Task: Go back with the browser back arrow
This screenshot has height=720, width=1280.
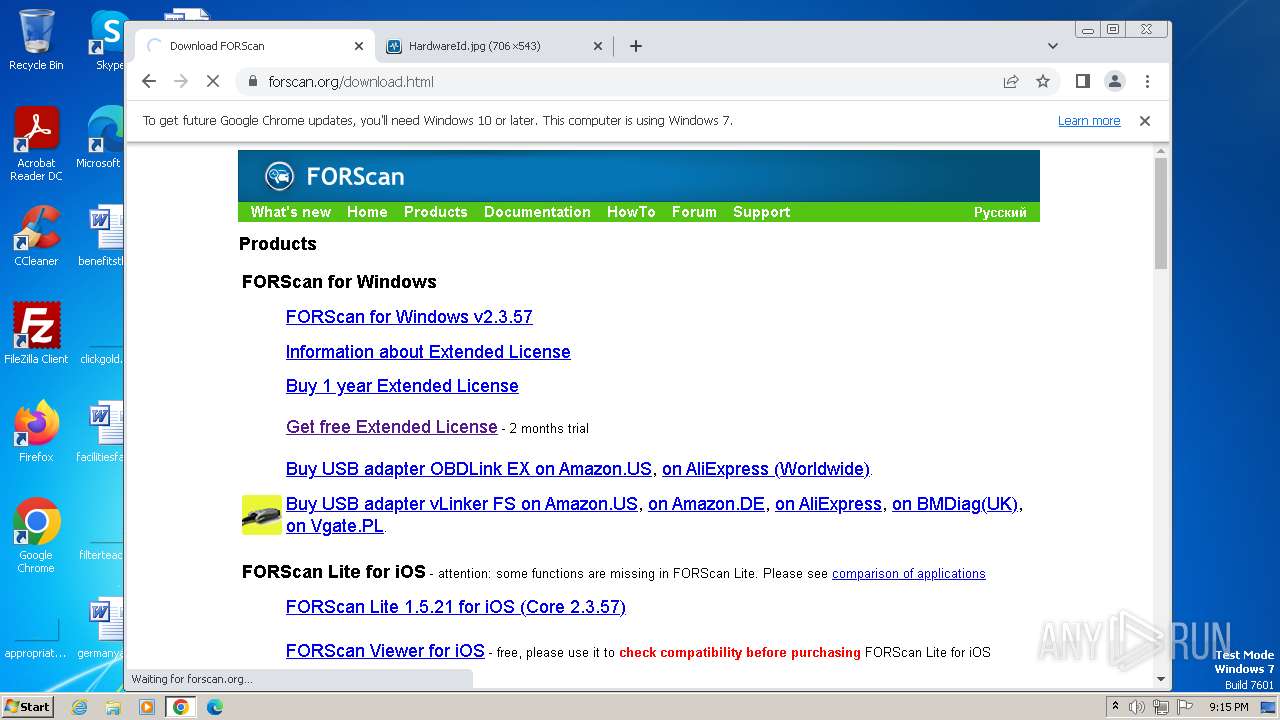Action: pos(149,81)
